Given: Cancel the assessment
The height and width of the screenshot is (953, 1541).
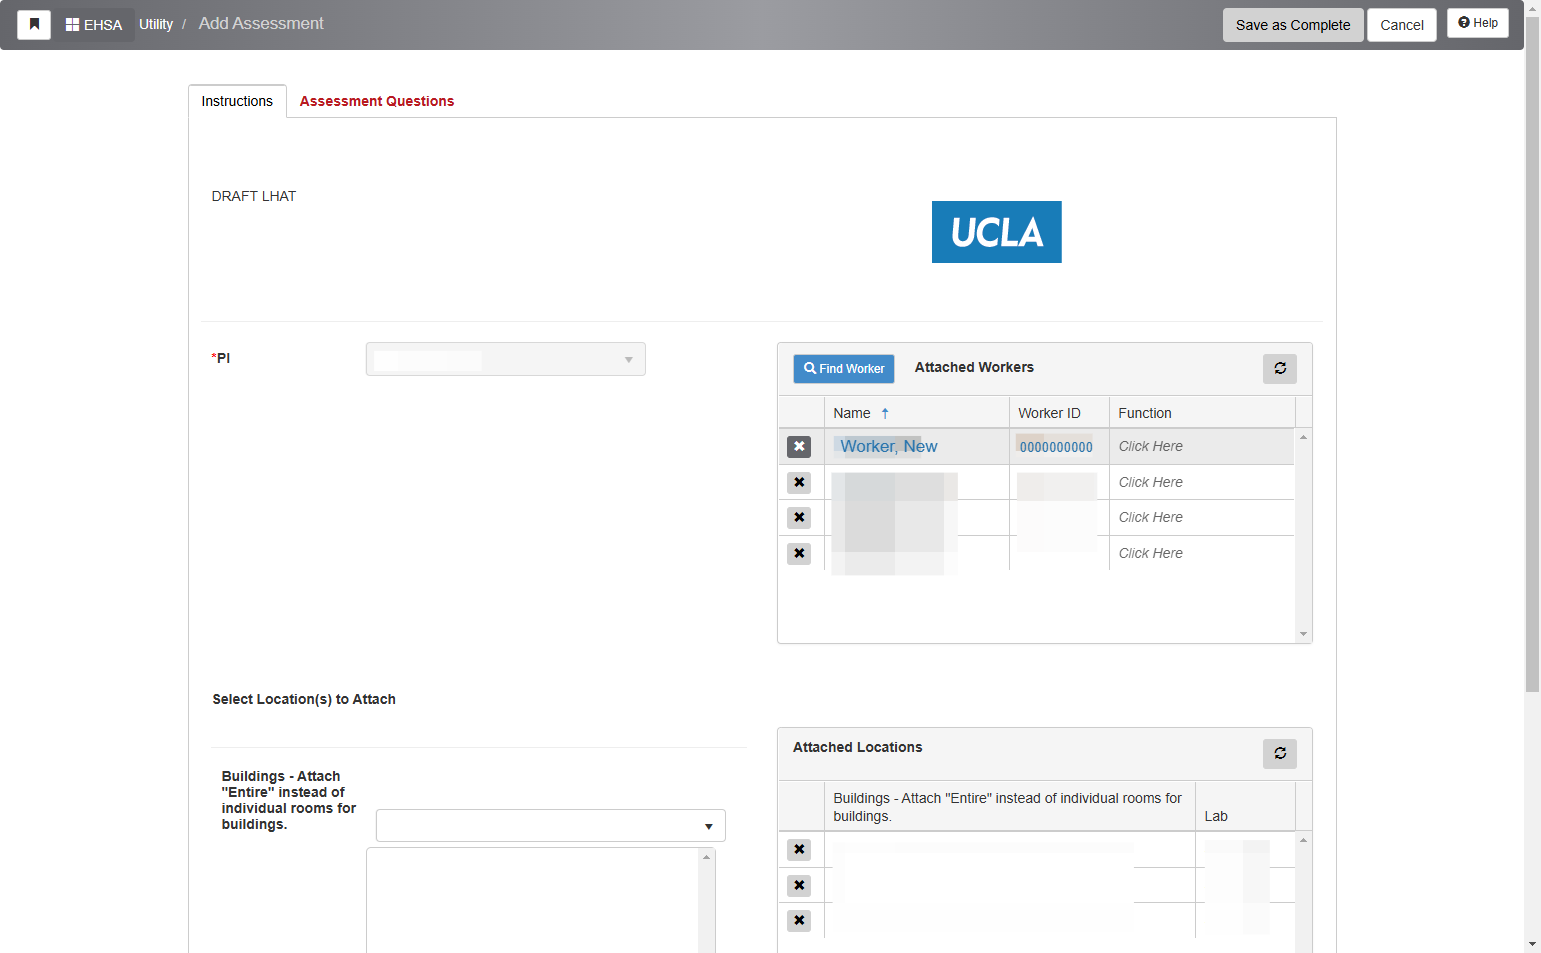Looking at the screenshot, I should coord(1401,25).
